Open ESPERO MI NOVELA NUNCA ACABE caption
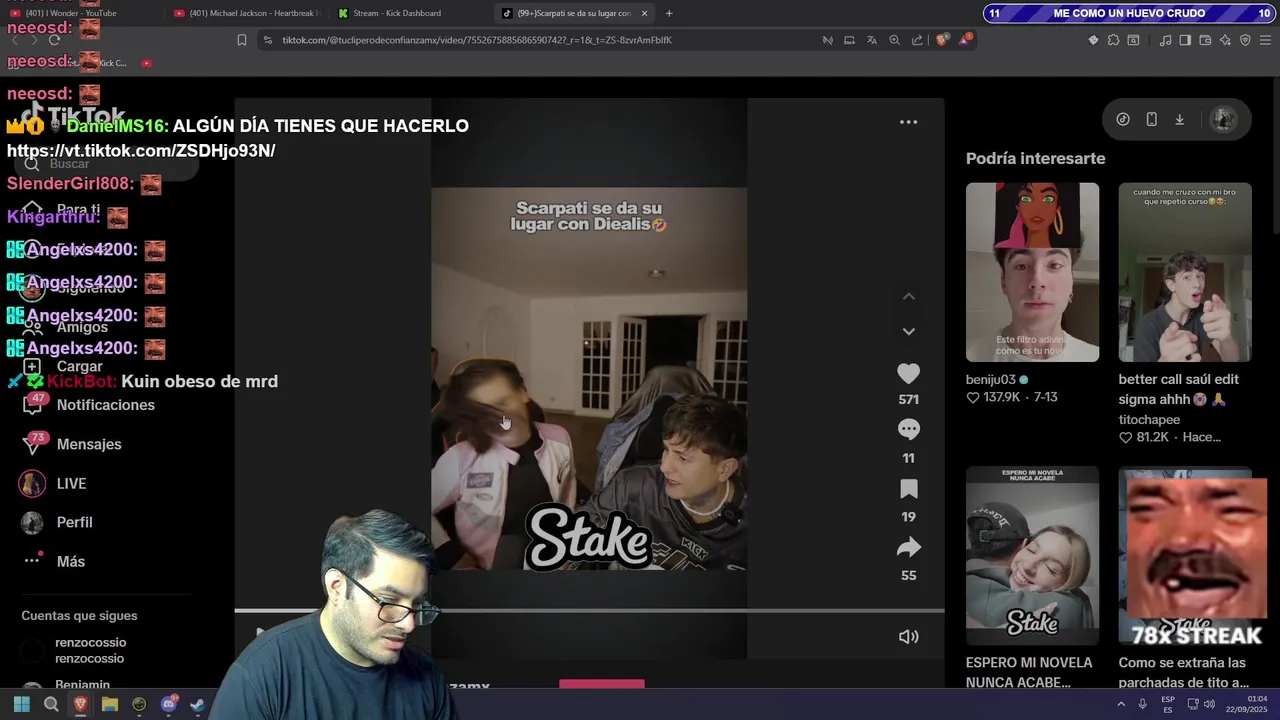1280x720 pixels. click(x=1029, y=672)
